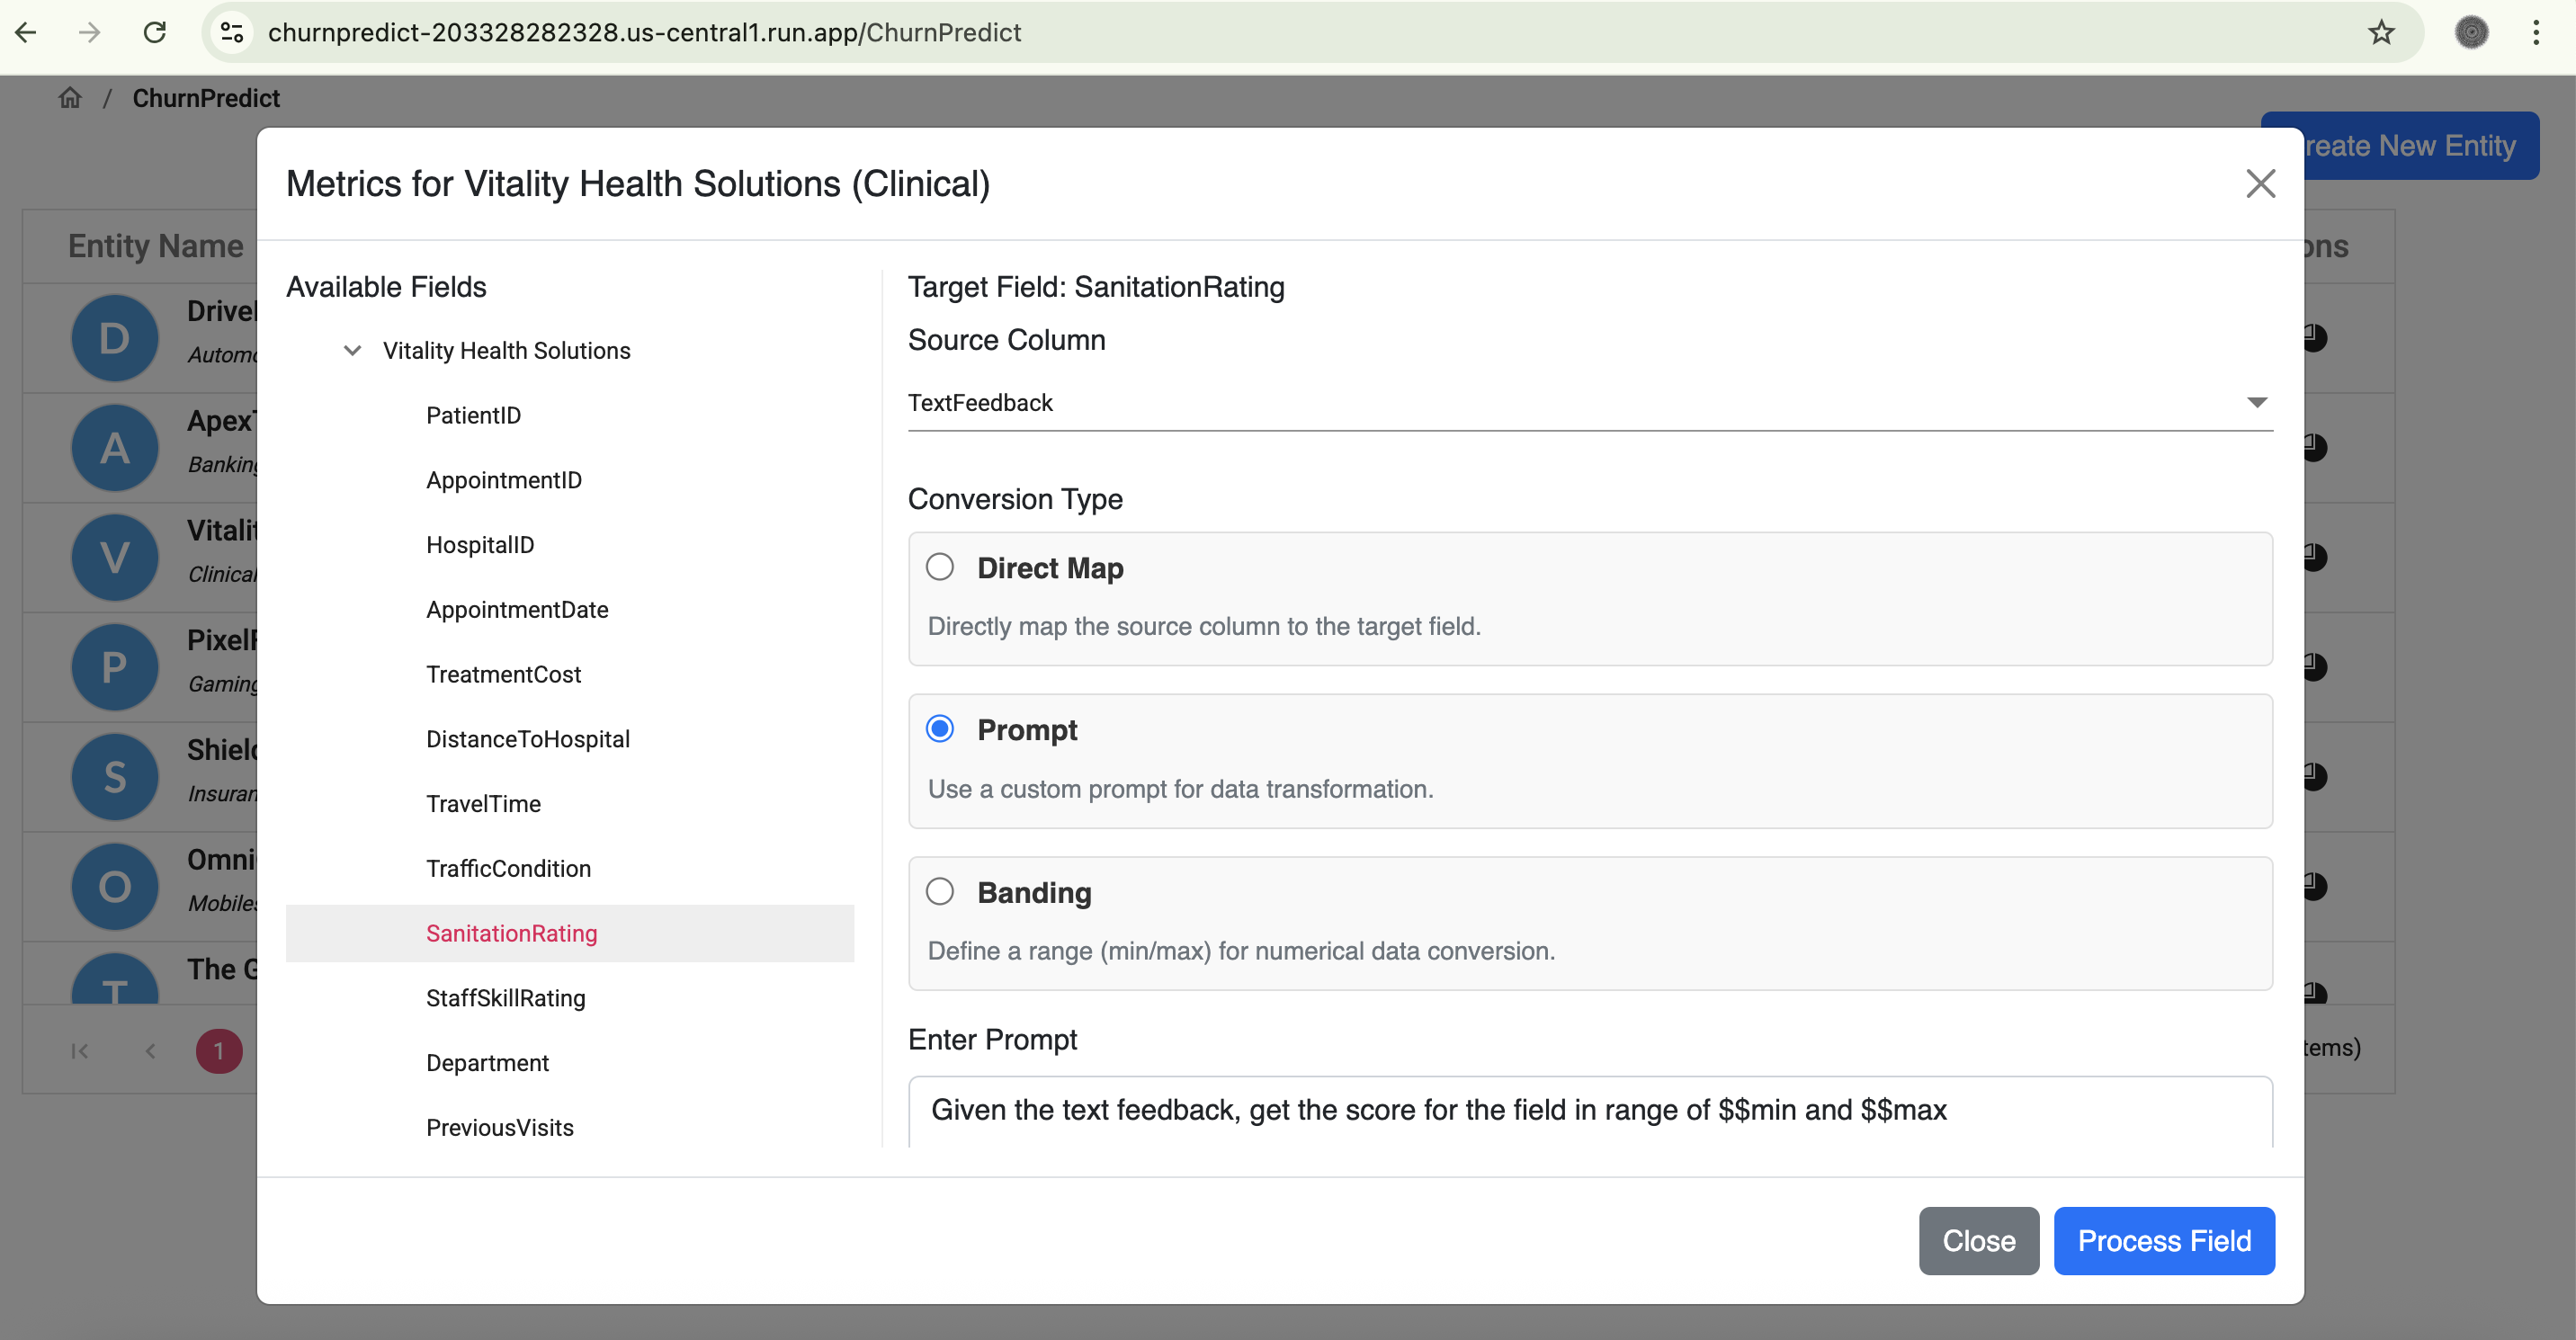Choose the TrafficCondition available field
This screenshot has height=1340, width=2576.
tap(508, 868)
